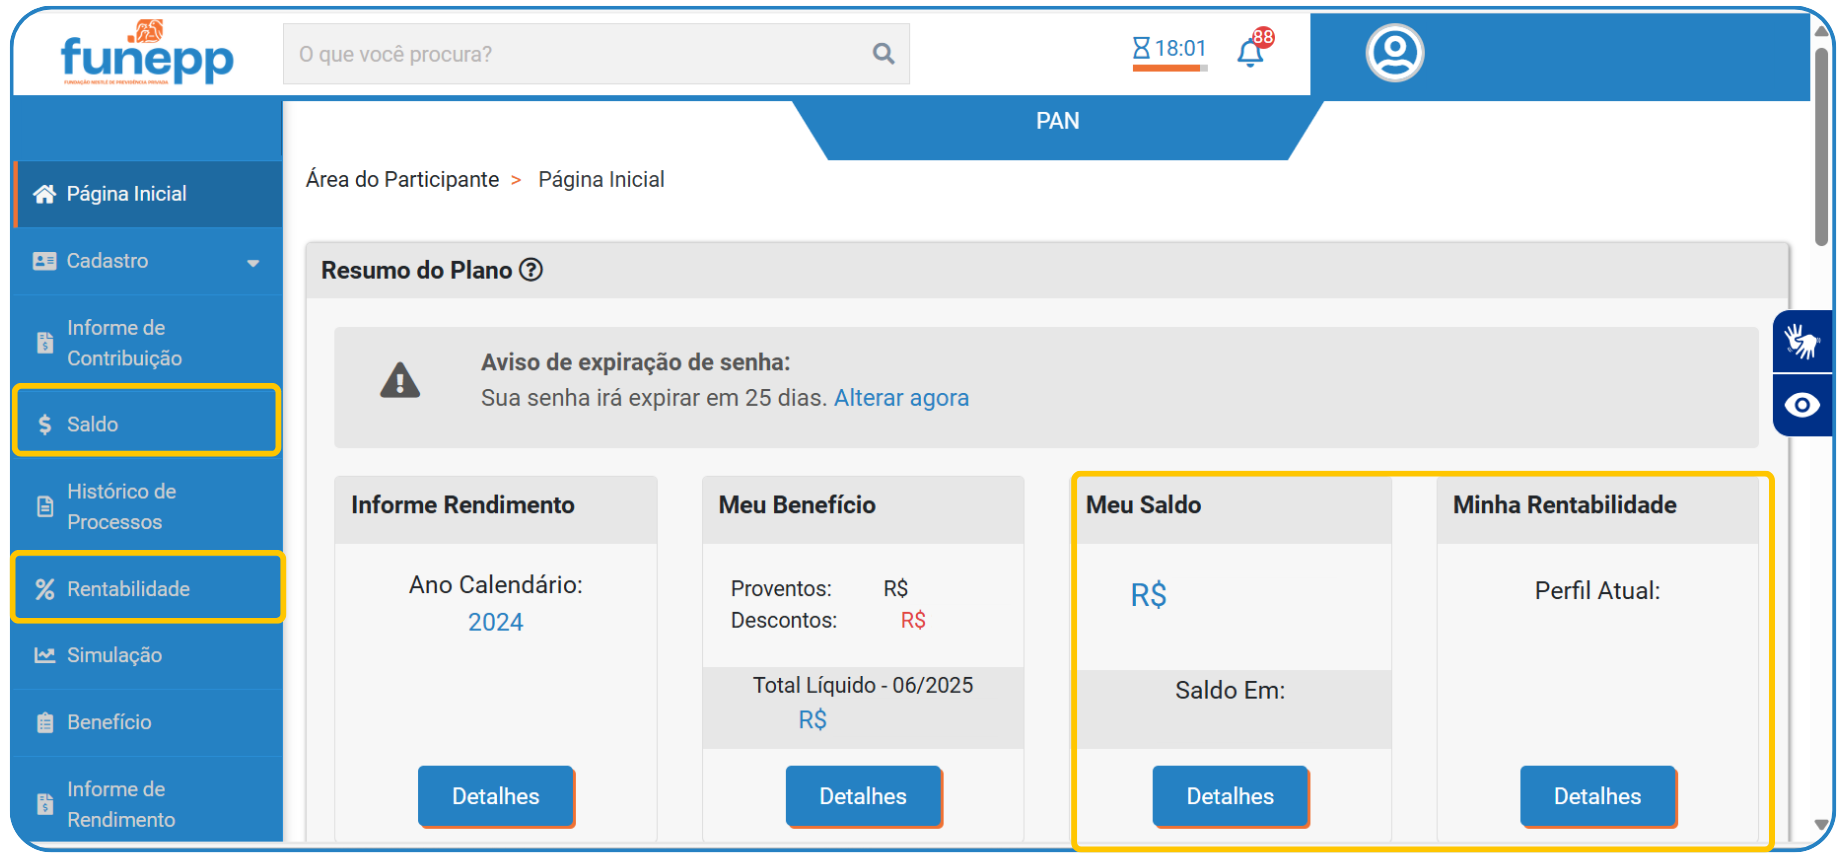
Task: Click the 'Descontos:' label
Action: coord(784,621)
